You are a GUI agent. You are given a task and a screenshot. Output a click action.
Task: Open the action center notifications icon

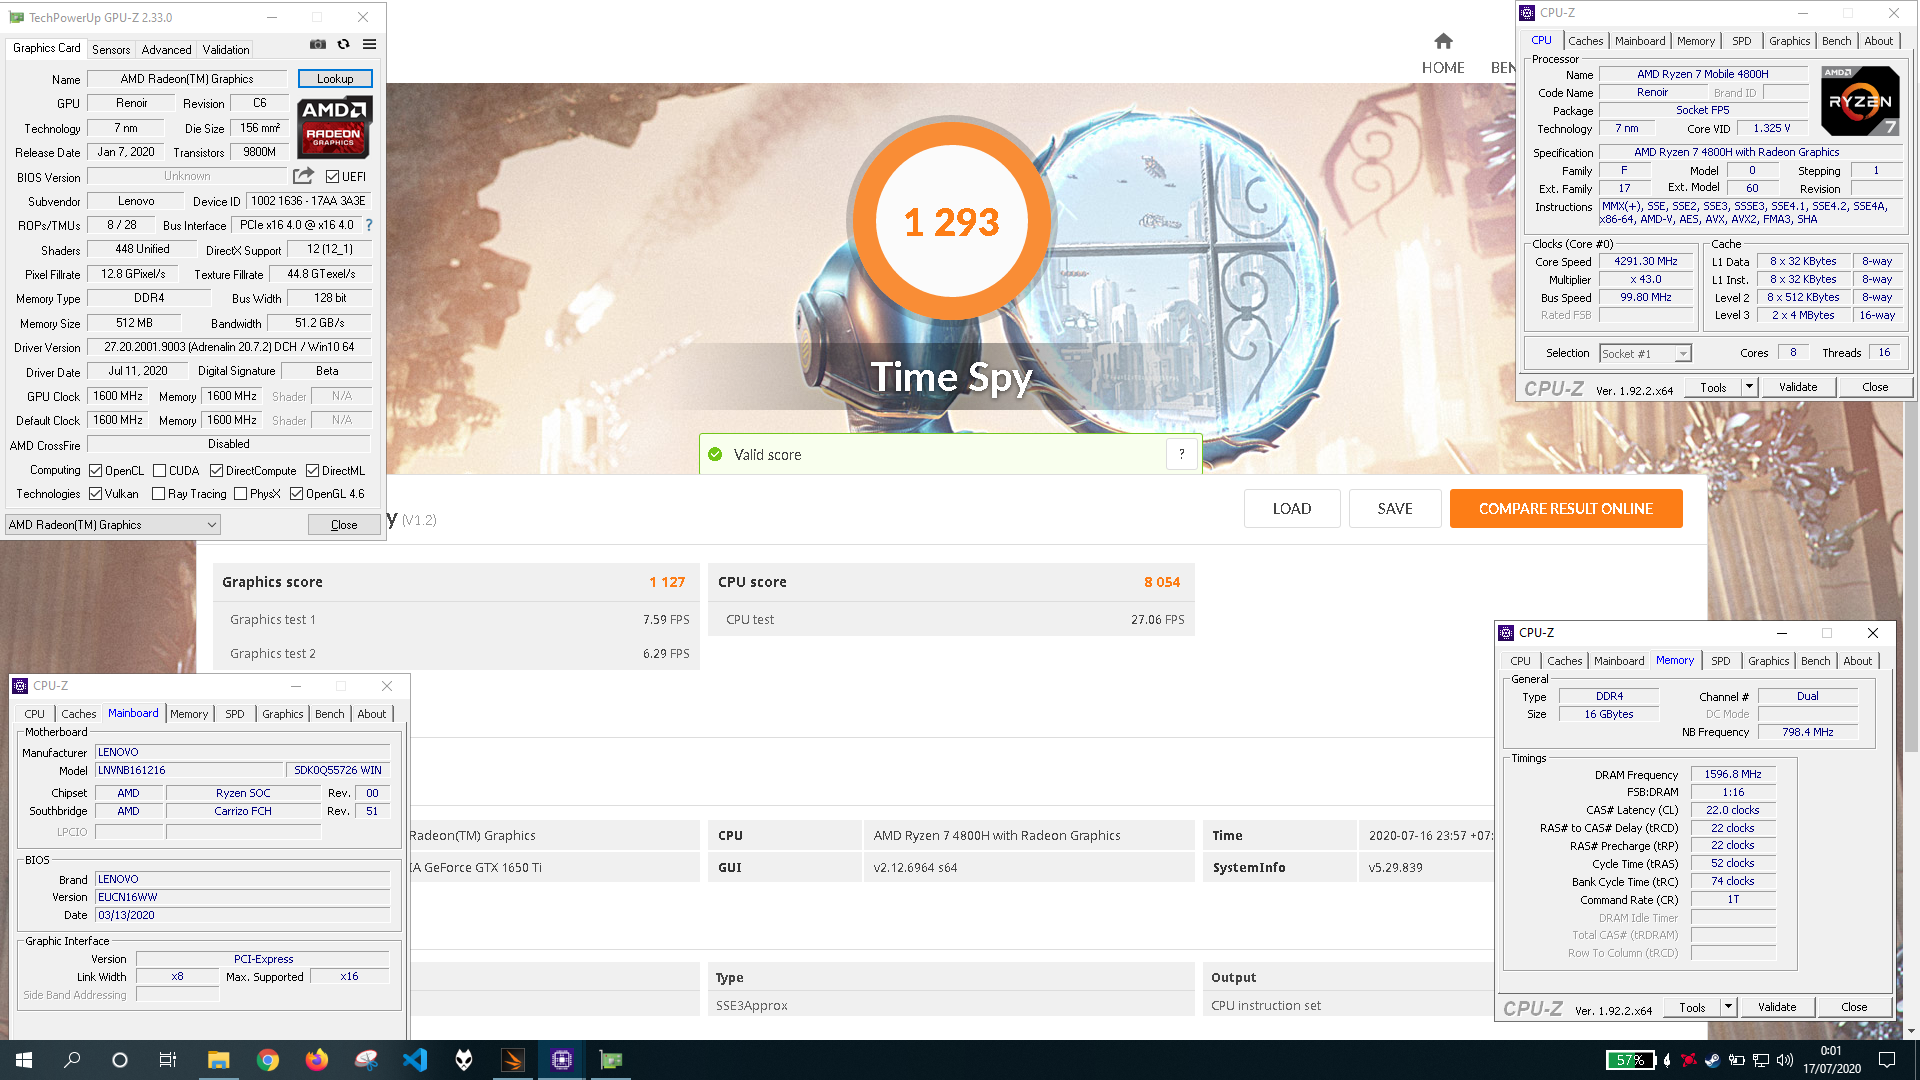pyautogui.click(x=1887, y=1060)
